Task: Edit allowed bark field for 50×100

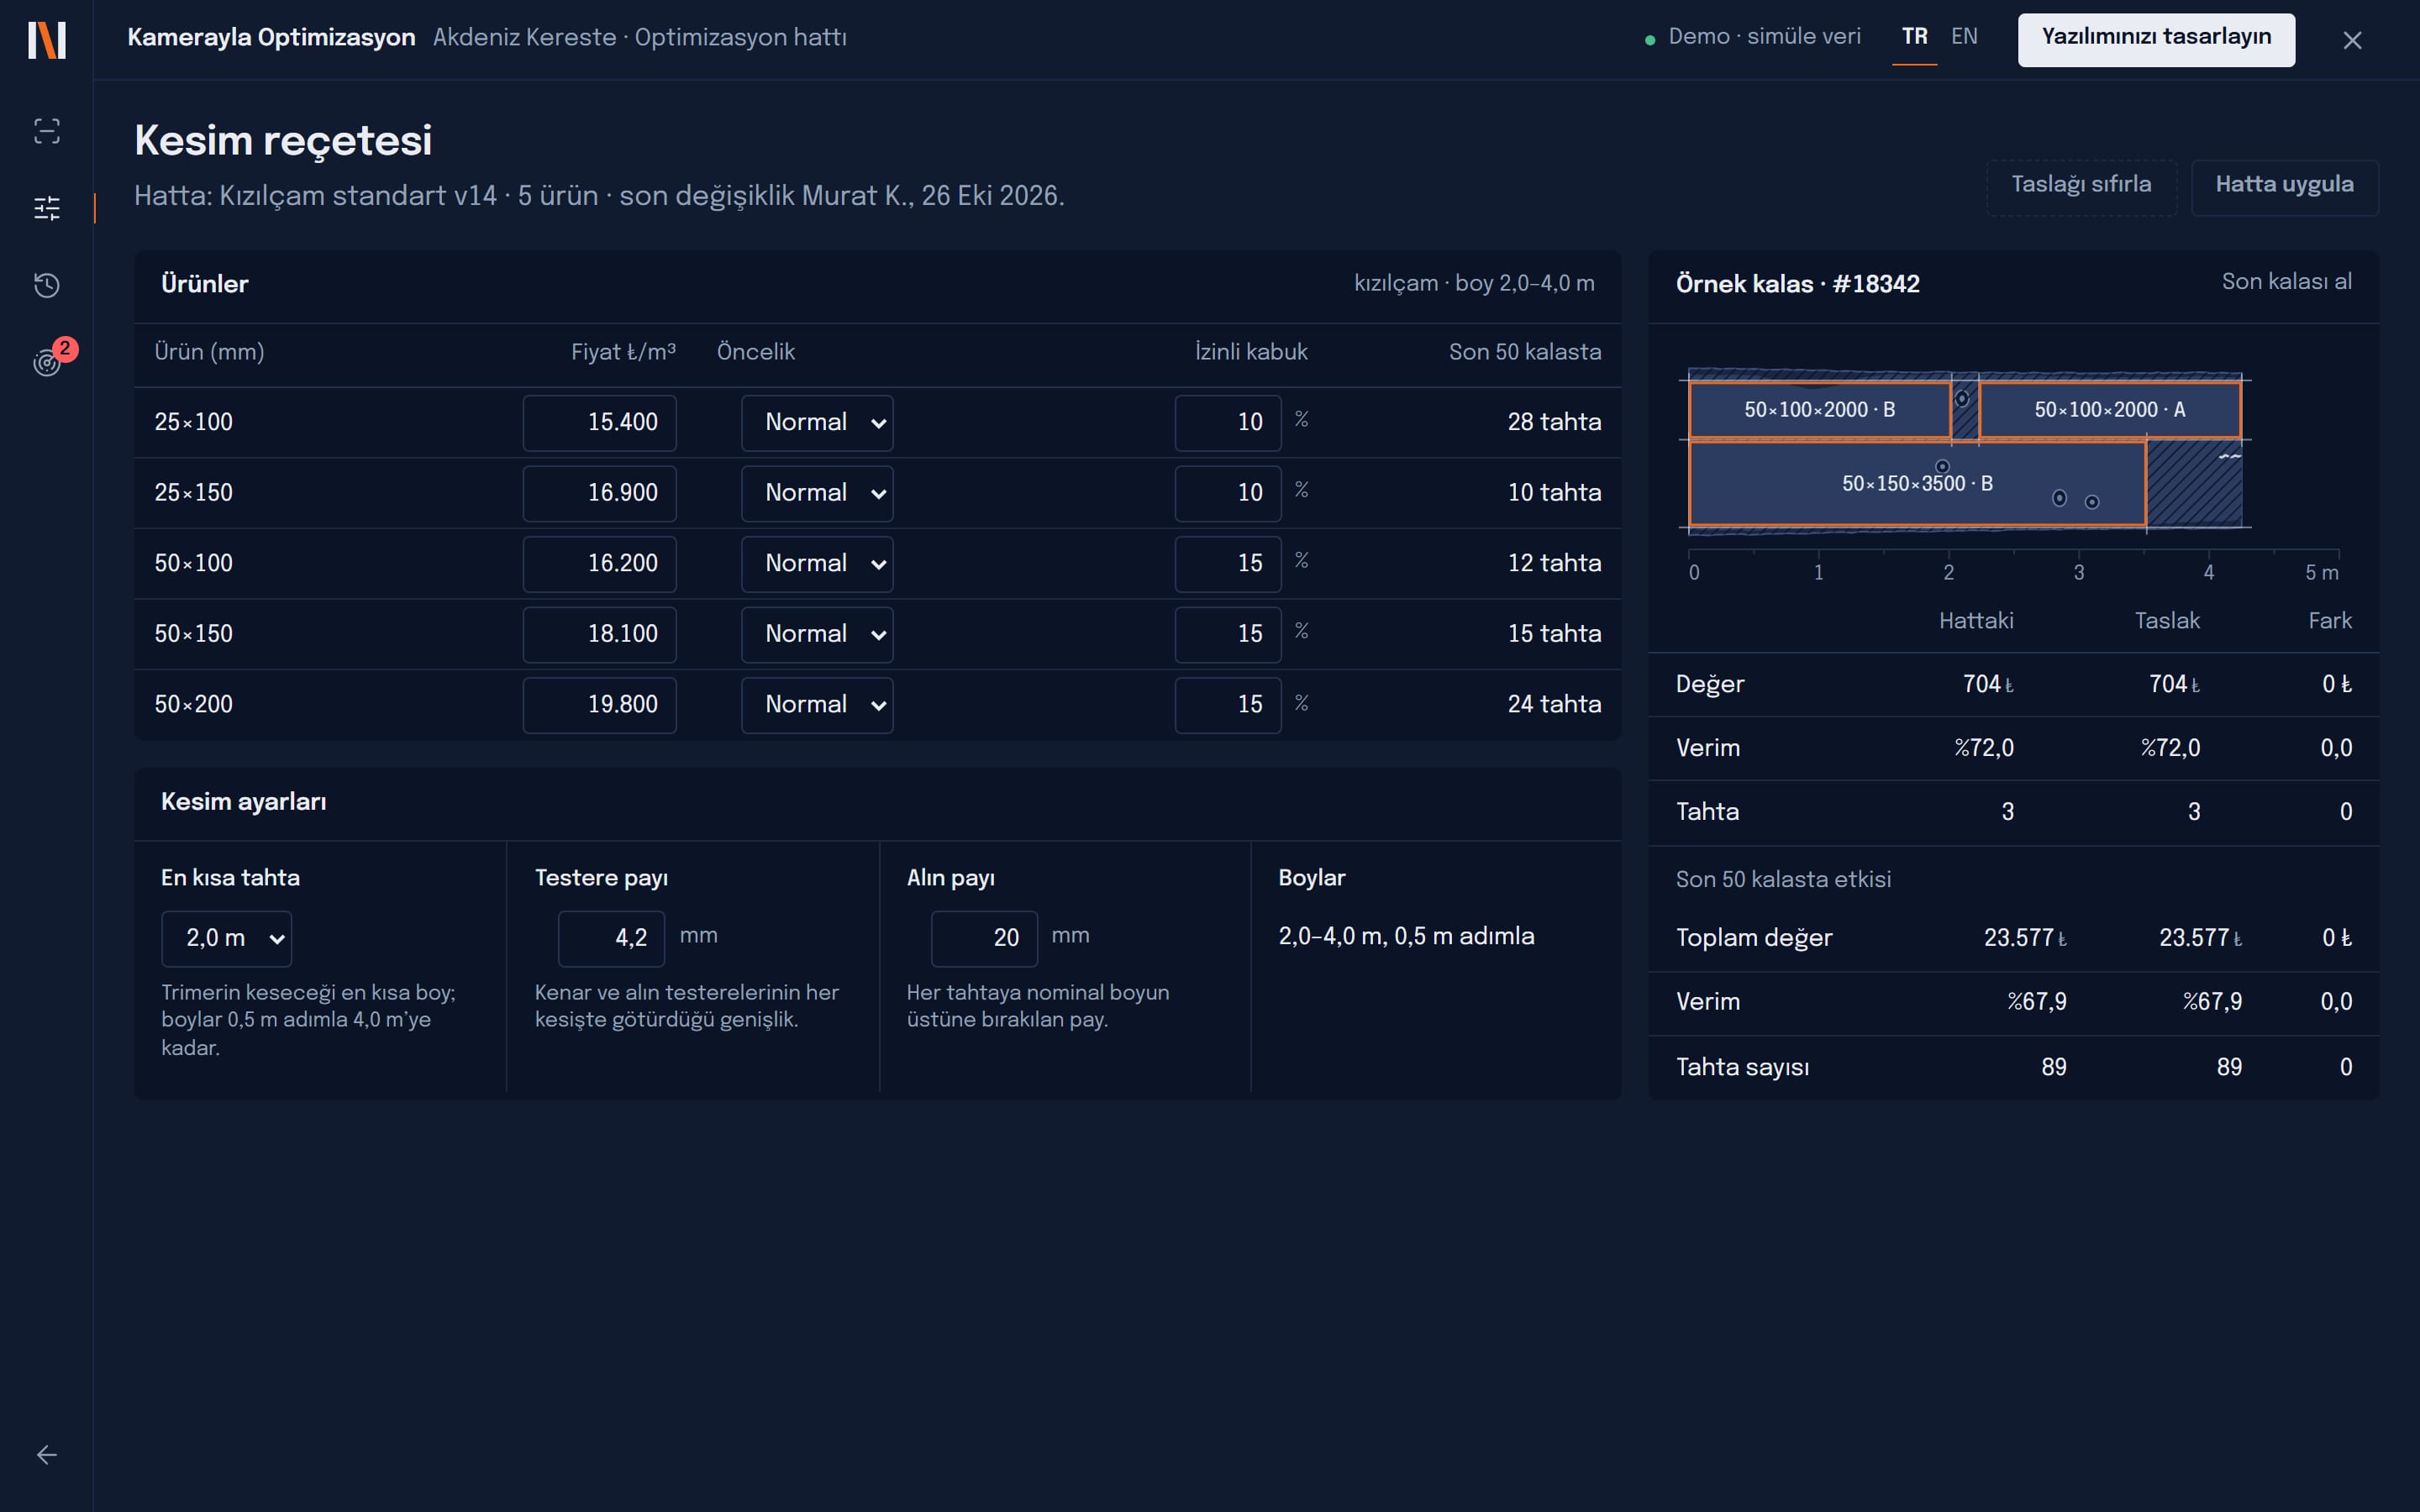Action: 1228,564
